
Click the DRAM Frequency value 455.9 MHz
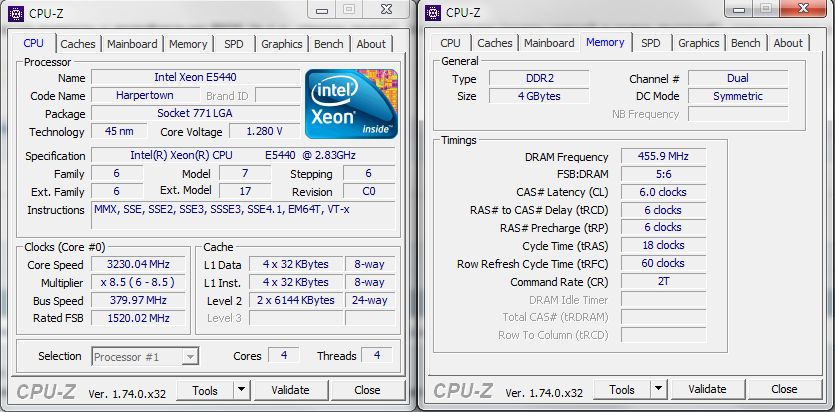664,156
